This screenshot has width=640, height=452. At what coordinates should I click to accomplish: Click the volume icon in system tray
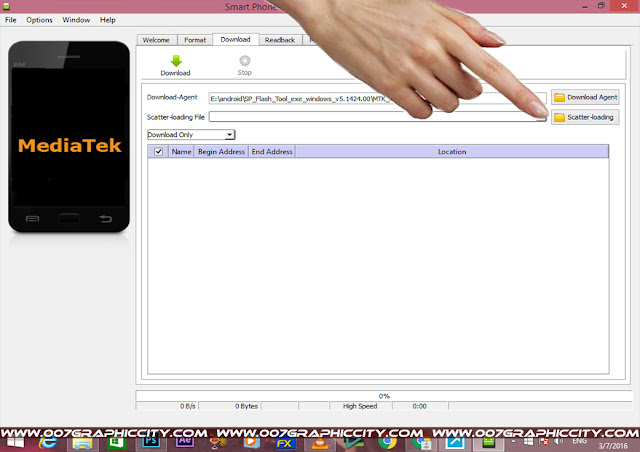[x=558, y=442]
